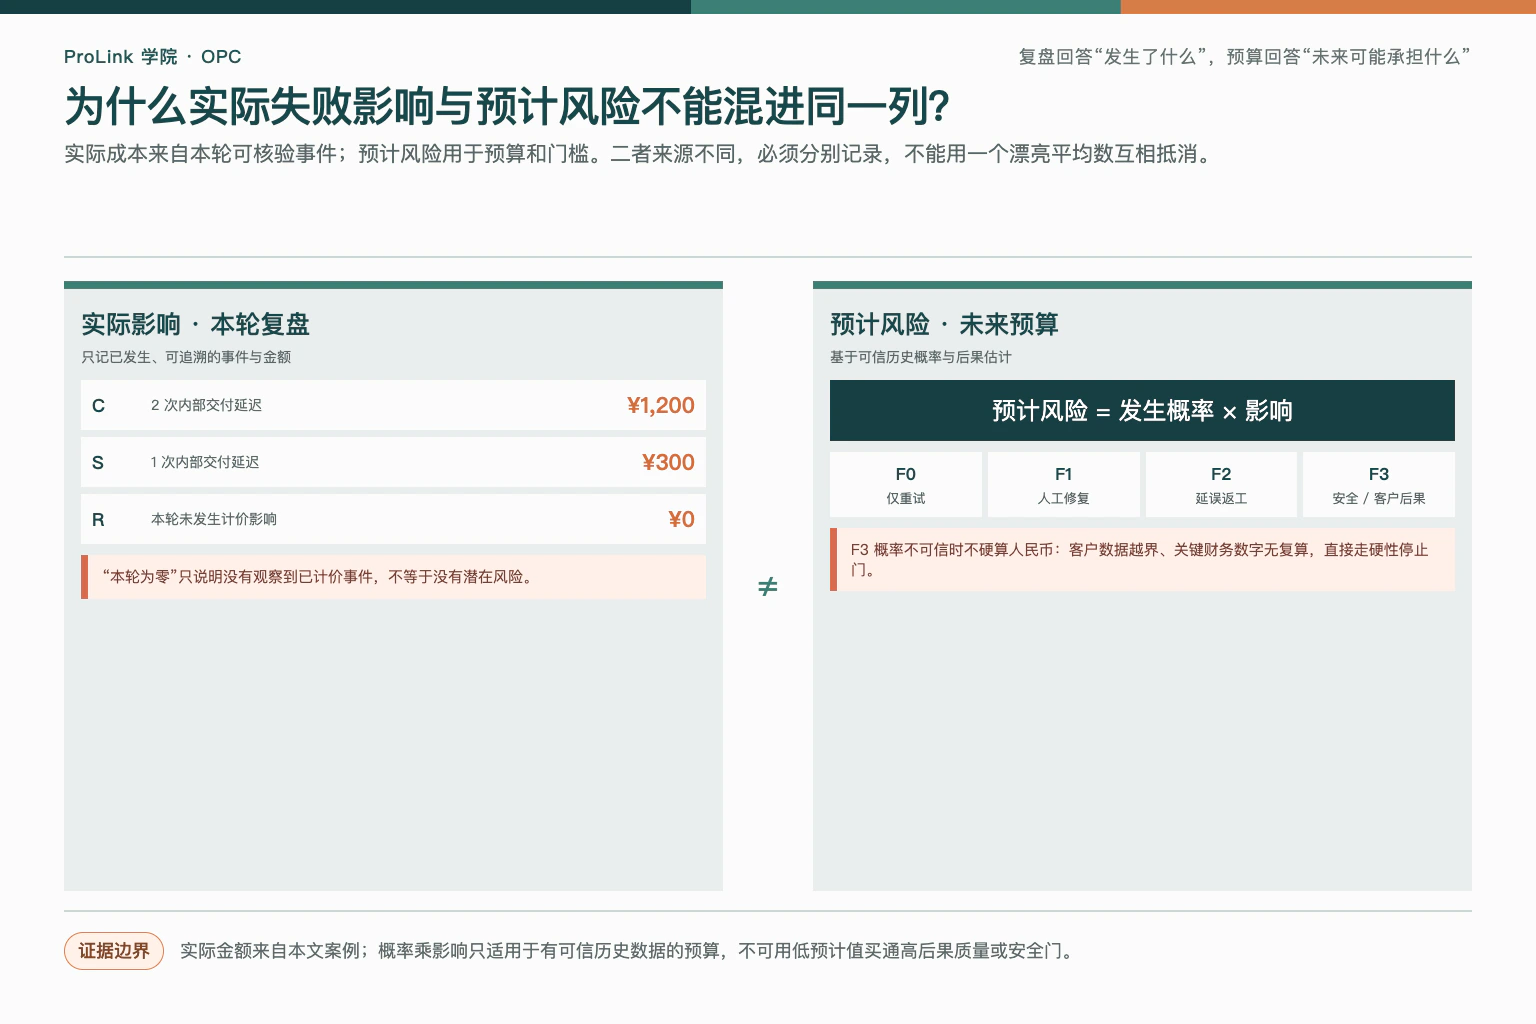Click the not-equal sign between panels

point(767,586)
